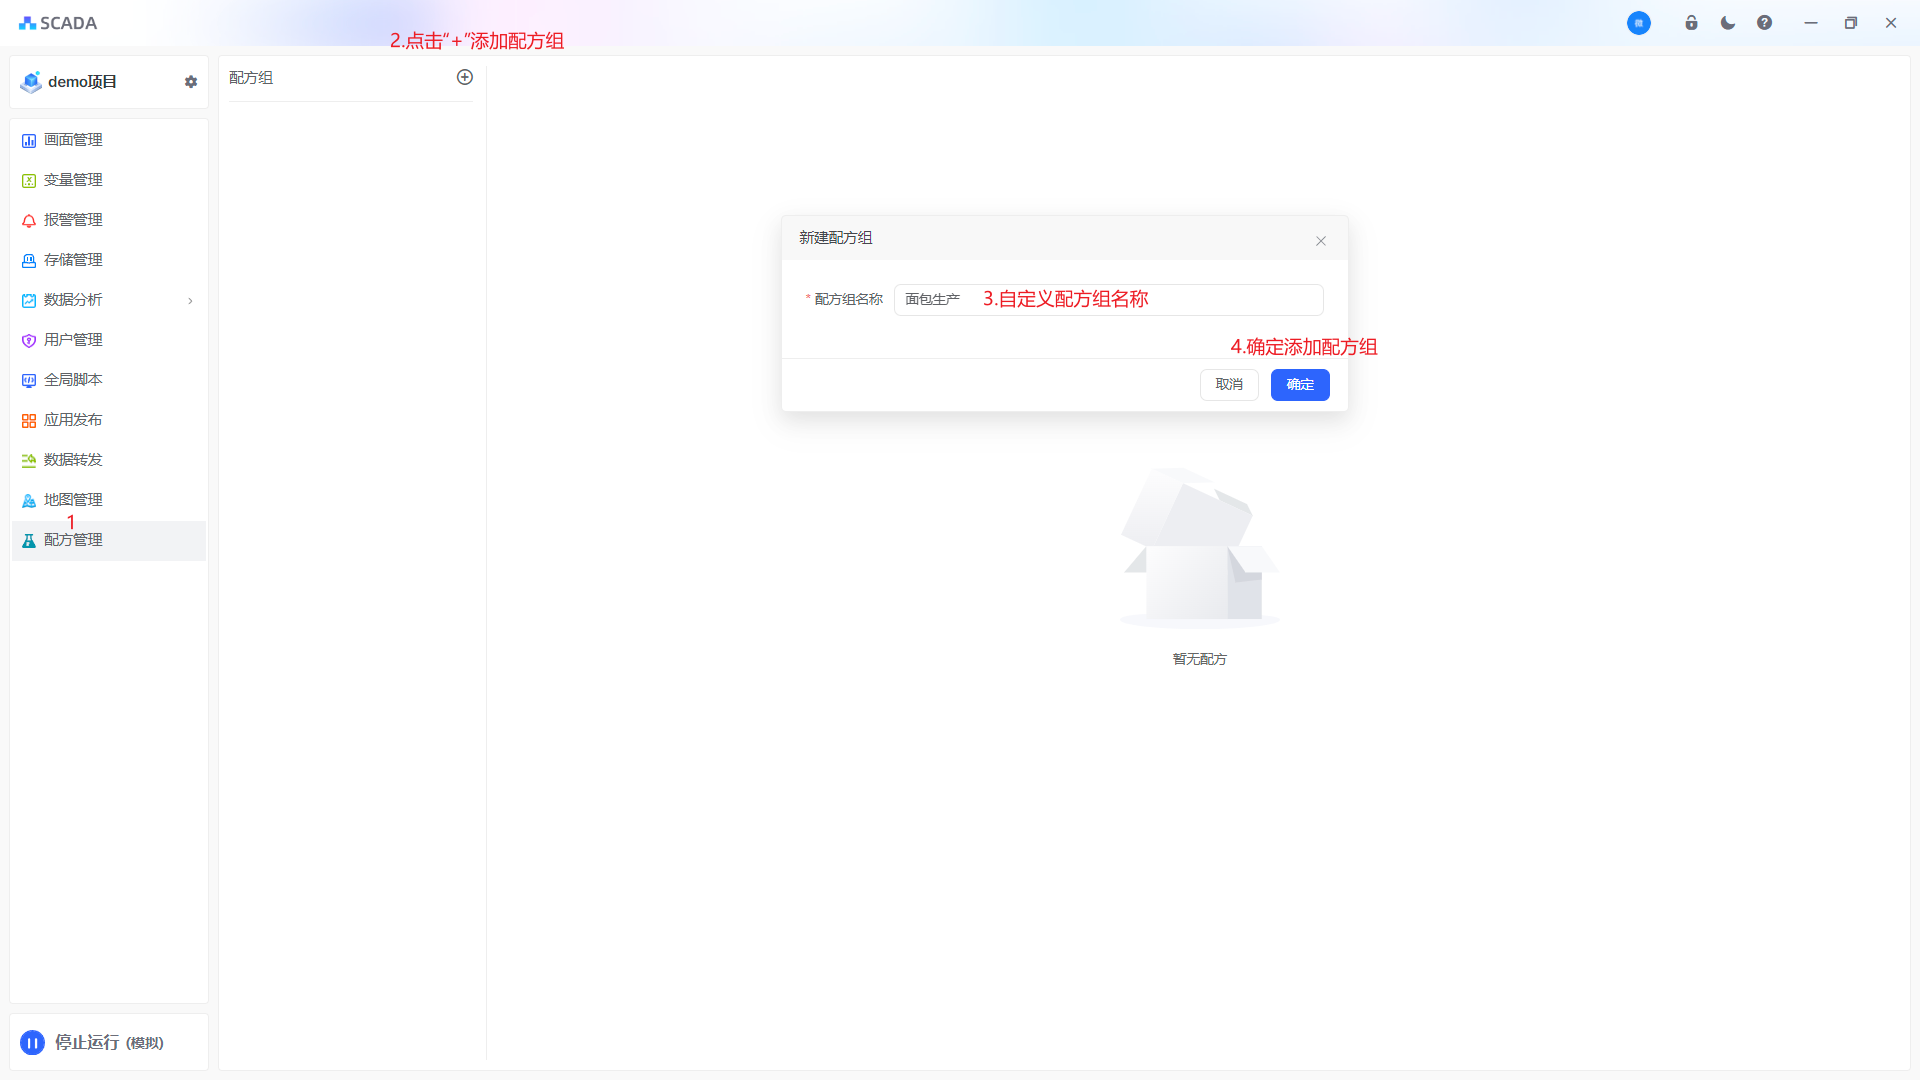Click 应用发布 menu entry

73,420
